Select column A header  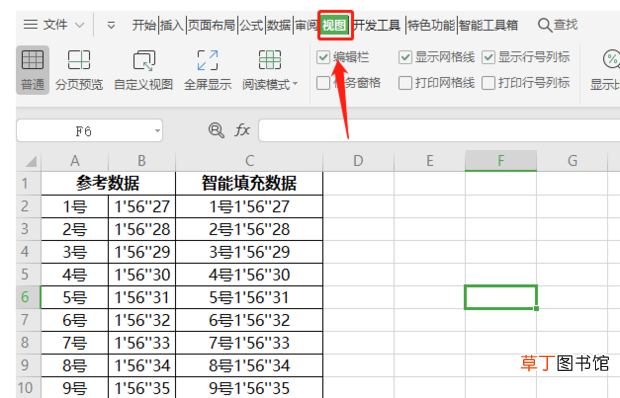(75, 161)
